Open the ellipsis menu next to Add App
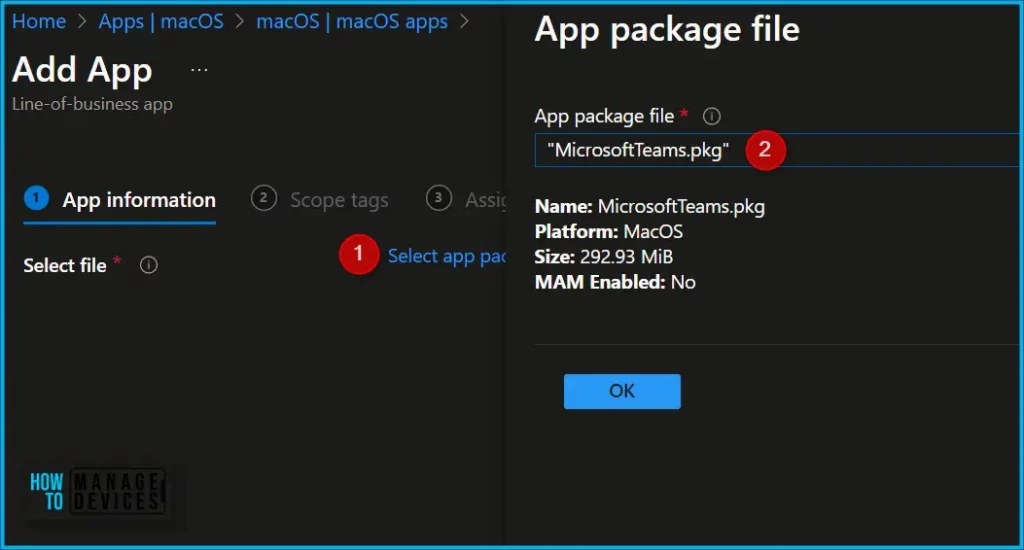This screenshot has height=550, width=1024. click(x=199, y=70)
